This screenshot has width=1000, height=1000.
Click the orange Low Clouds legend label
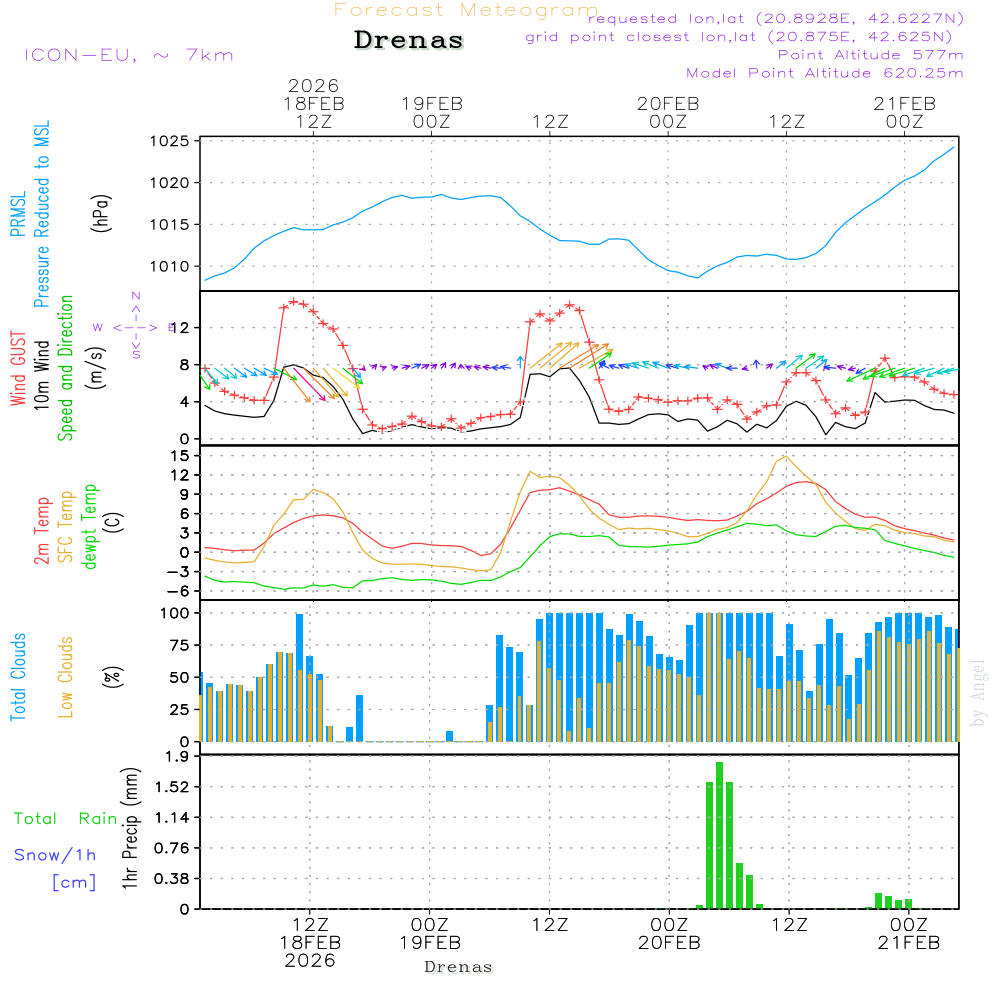coord(67,677)
